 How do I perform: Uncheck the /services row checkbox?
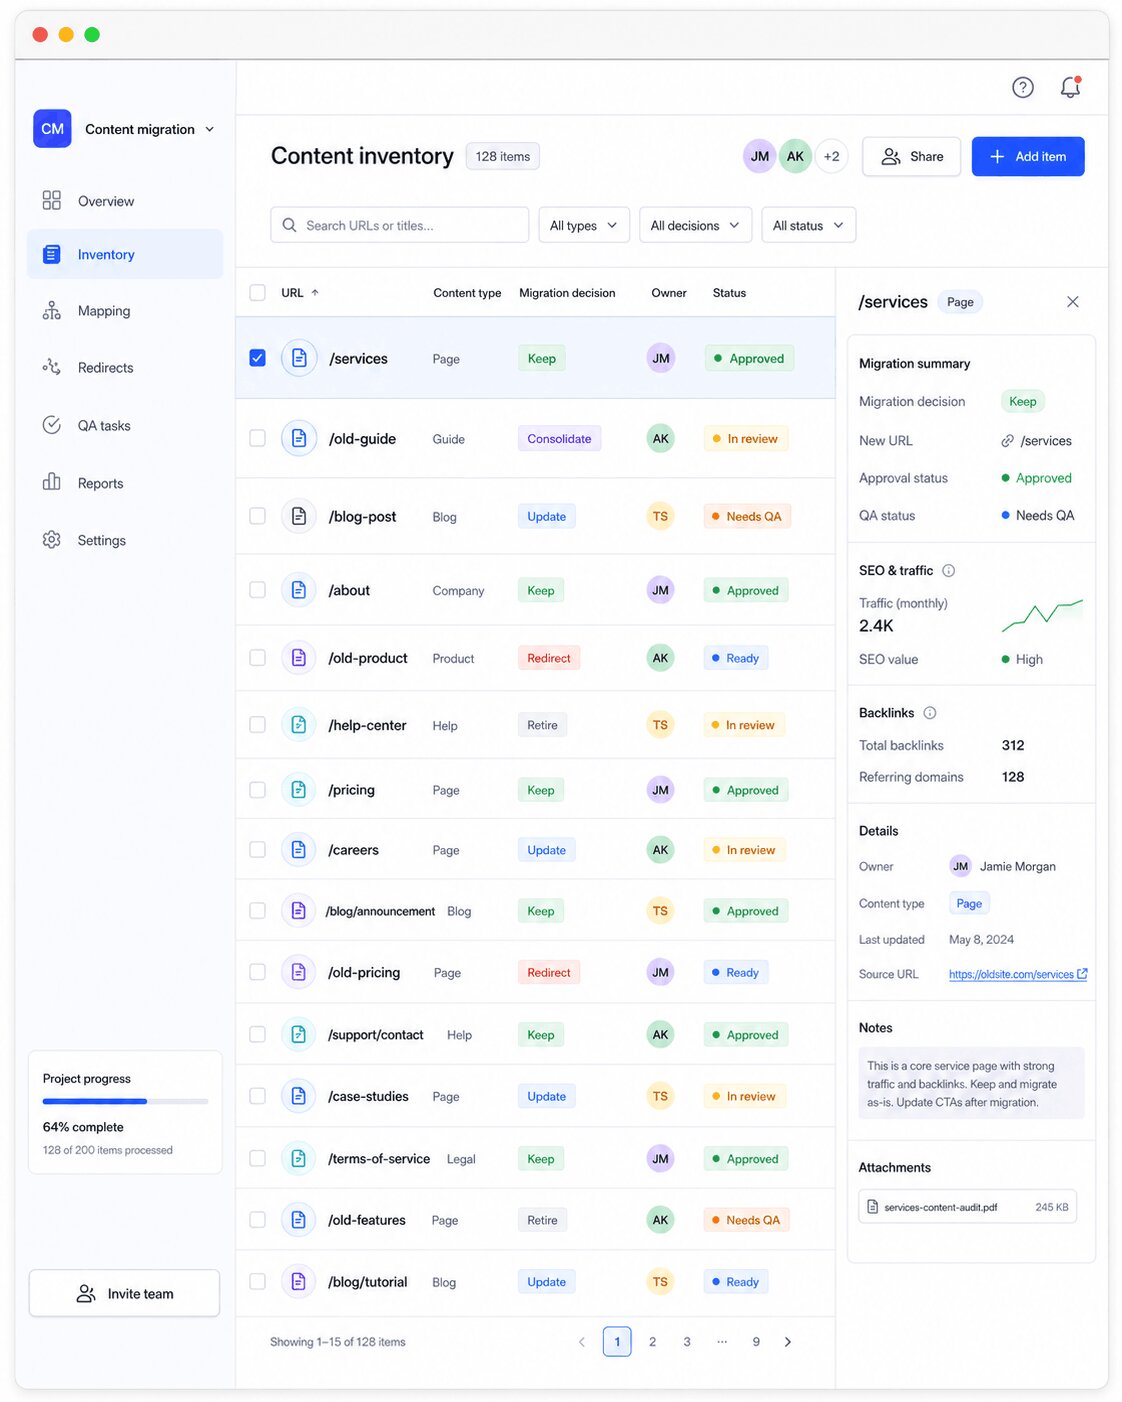[257, 358]
